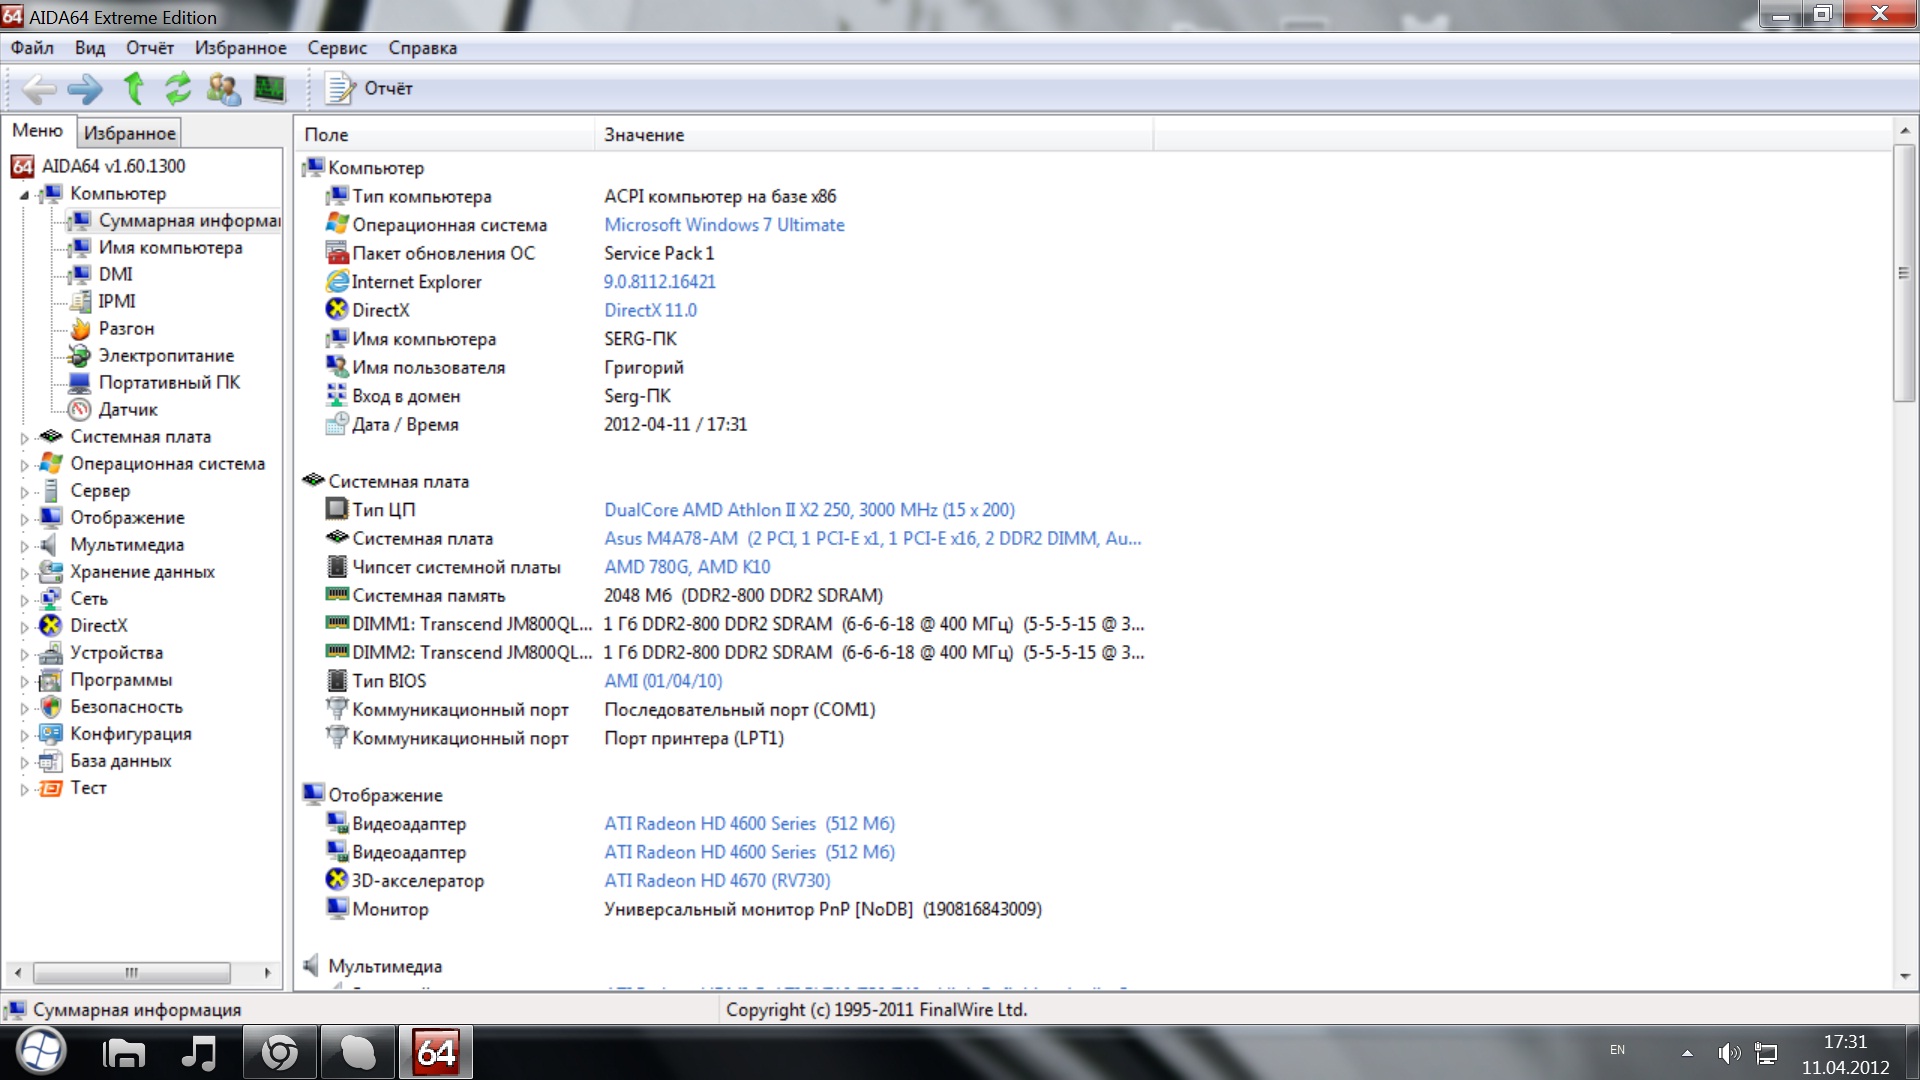Click the Безопасность shield icon
Image resolution: width=1920 pixels, height=1080 pixels.
point(51,707)
